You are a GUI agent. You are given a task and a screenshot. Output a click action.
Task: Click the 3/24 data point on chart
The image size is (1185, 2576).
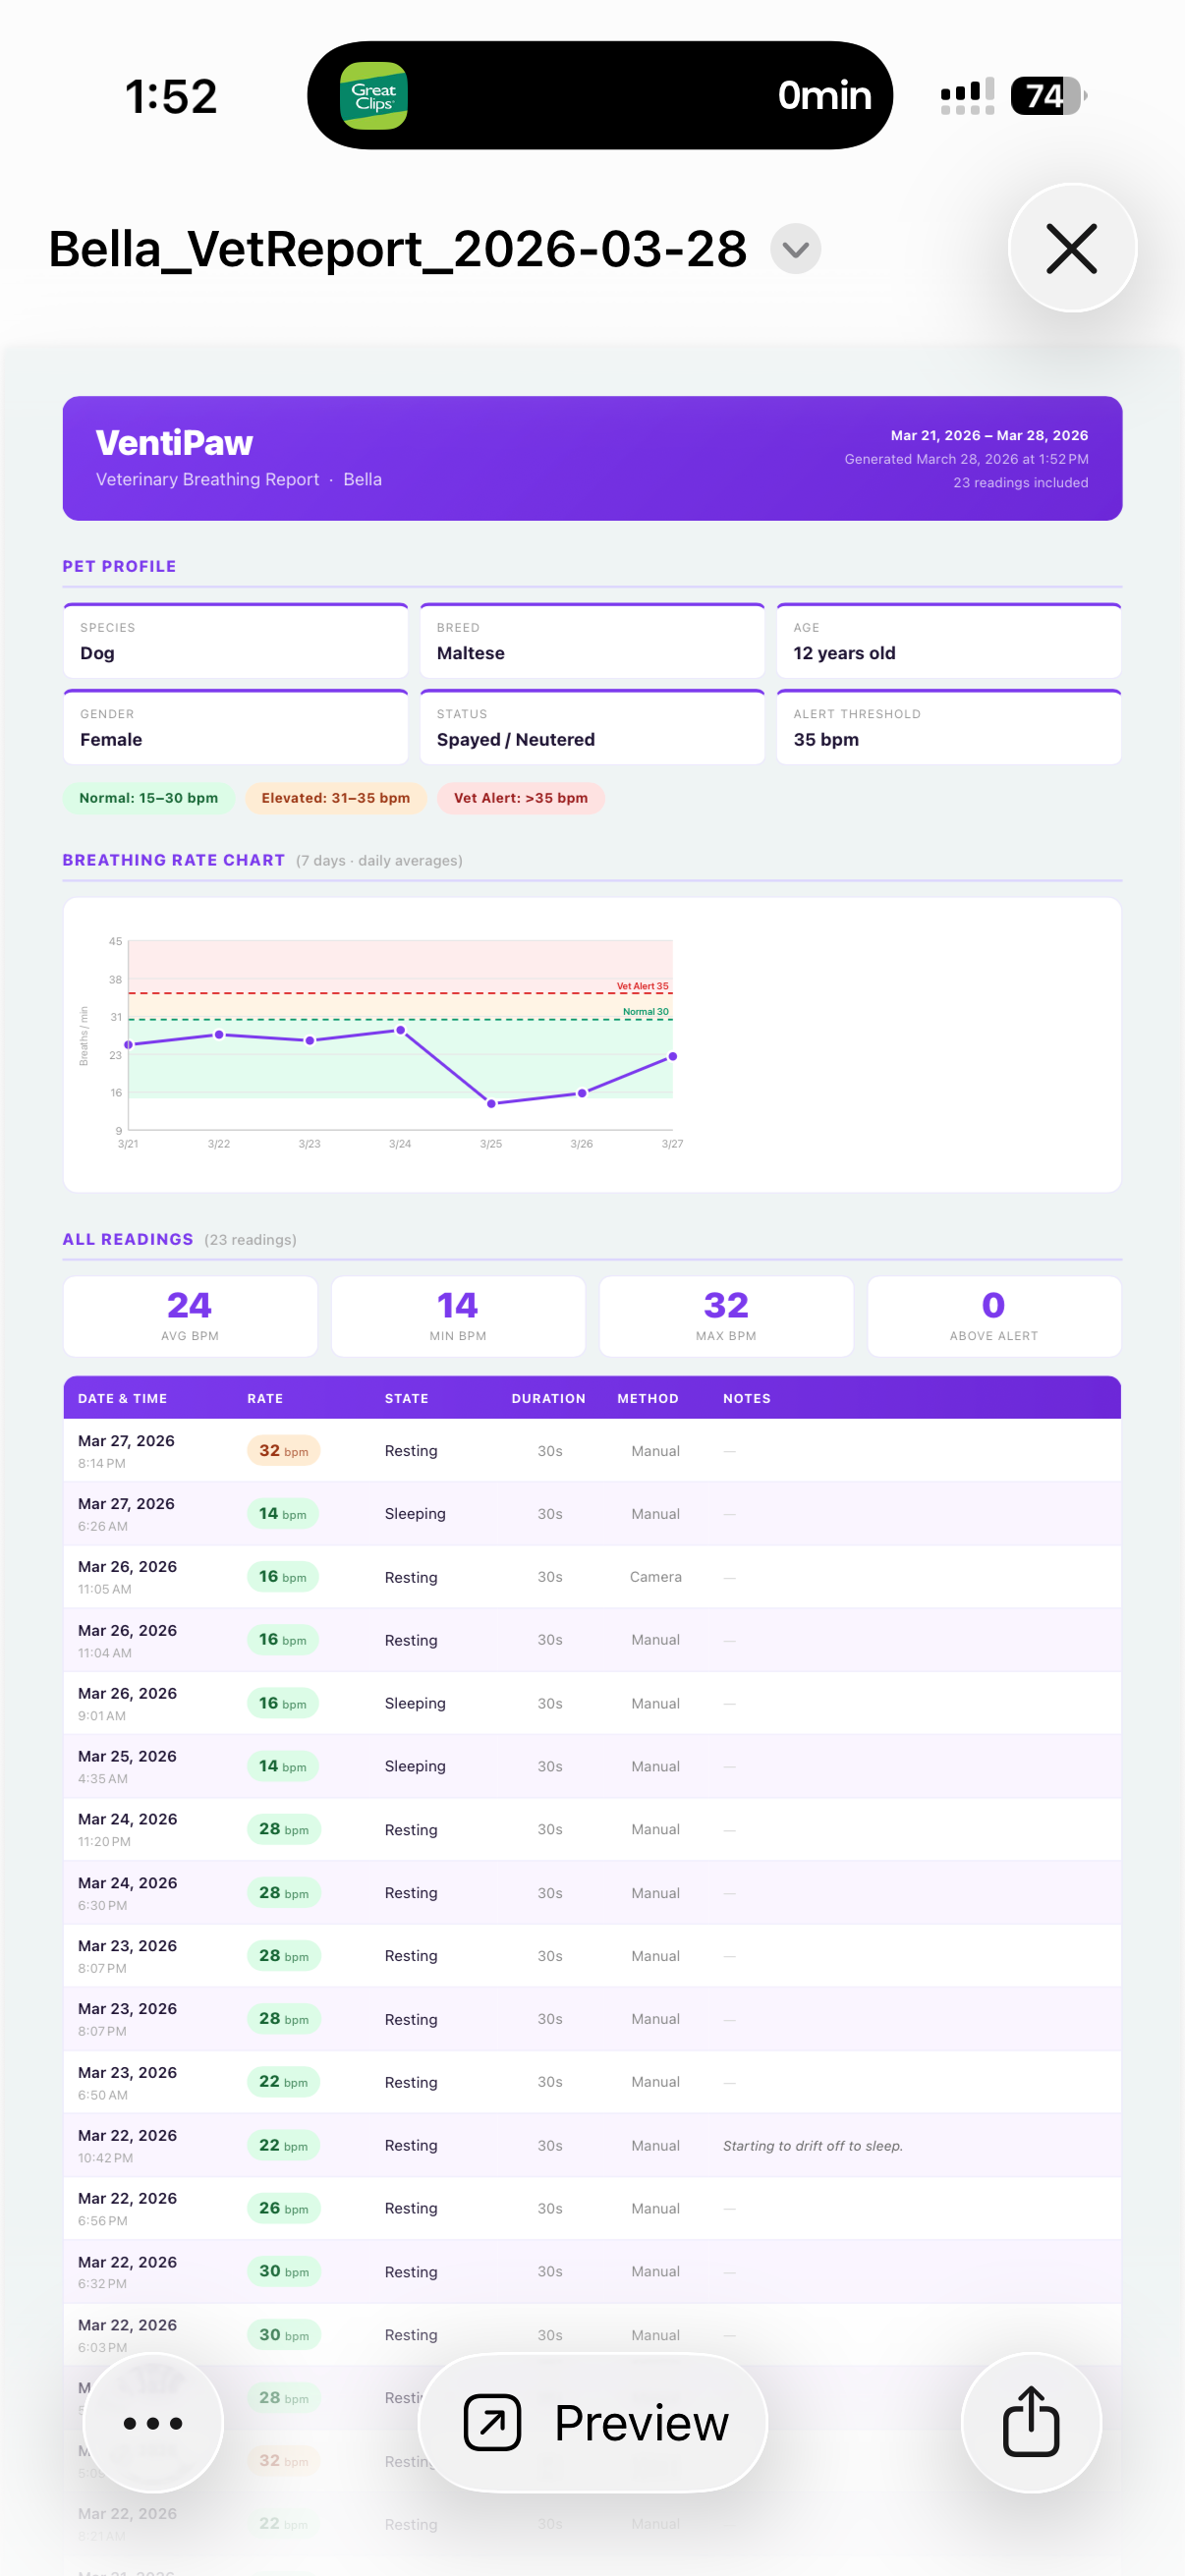400,1030
